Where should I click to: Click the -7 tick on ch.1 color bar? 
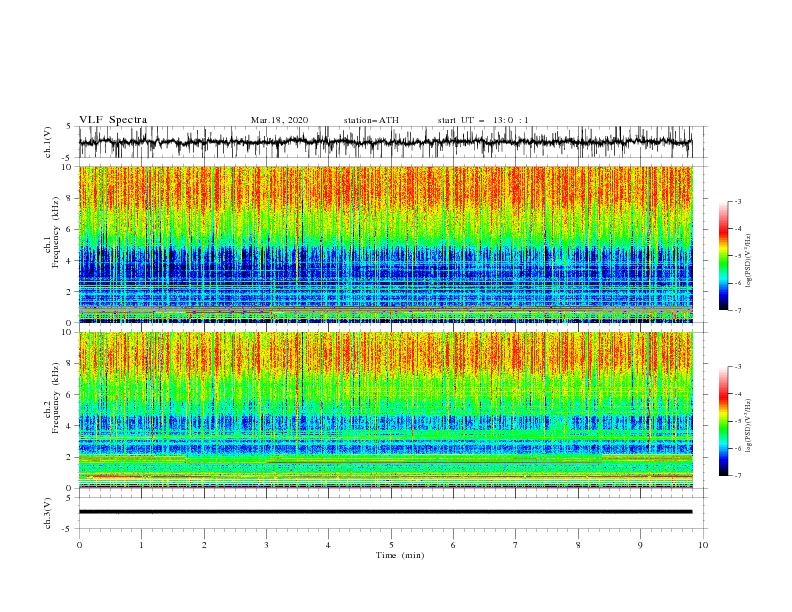(x=738, y=310)
